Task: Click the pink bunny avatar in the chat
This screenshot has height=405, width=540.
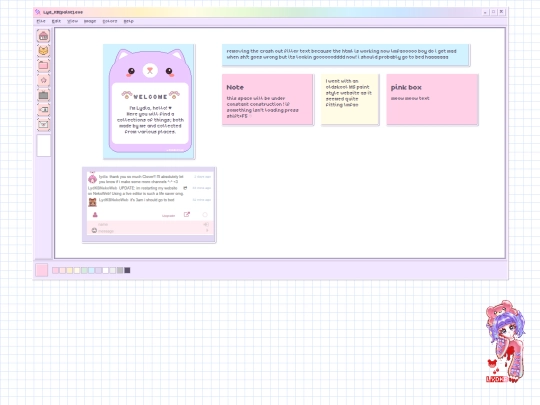Action: pos(92,179)
